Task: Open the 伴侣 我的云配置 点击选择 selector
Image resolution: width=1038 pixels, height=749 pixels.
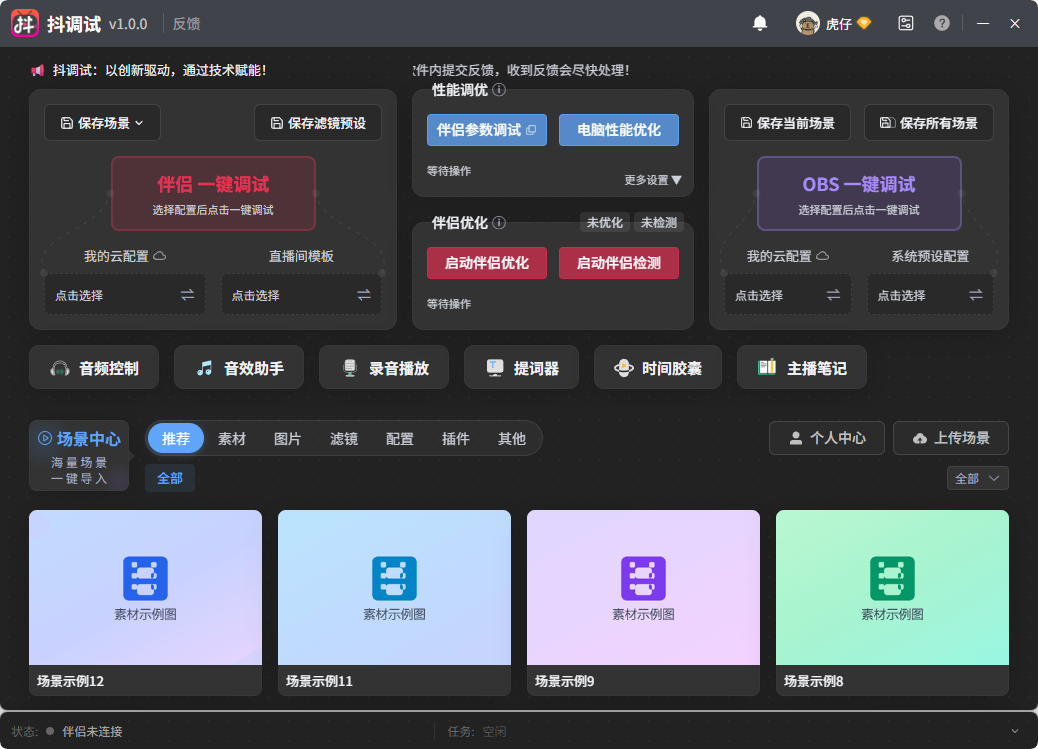Action: [124, 295]
